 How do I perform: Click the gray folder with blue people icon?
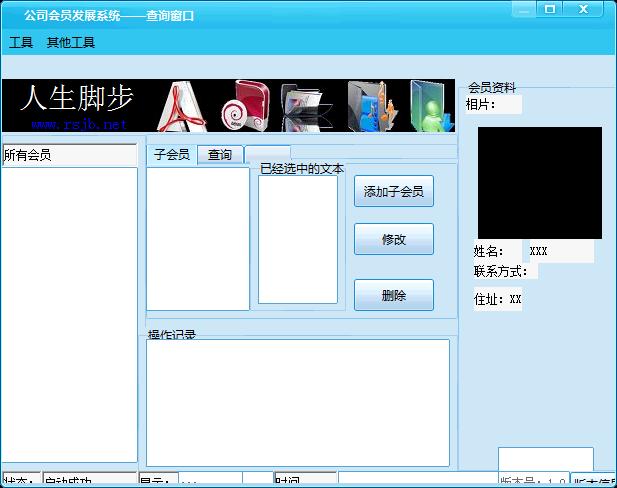[372, 105]
